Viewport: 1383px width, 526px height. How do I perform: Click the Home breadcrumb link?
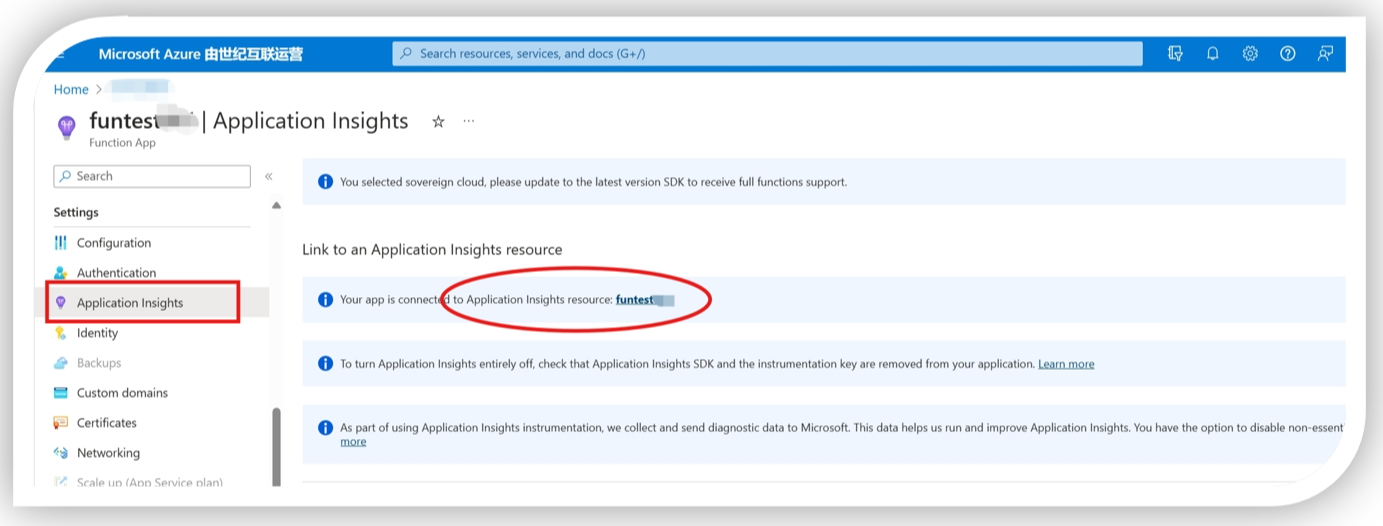tap(71, 90)
